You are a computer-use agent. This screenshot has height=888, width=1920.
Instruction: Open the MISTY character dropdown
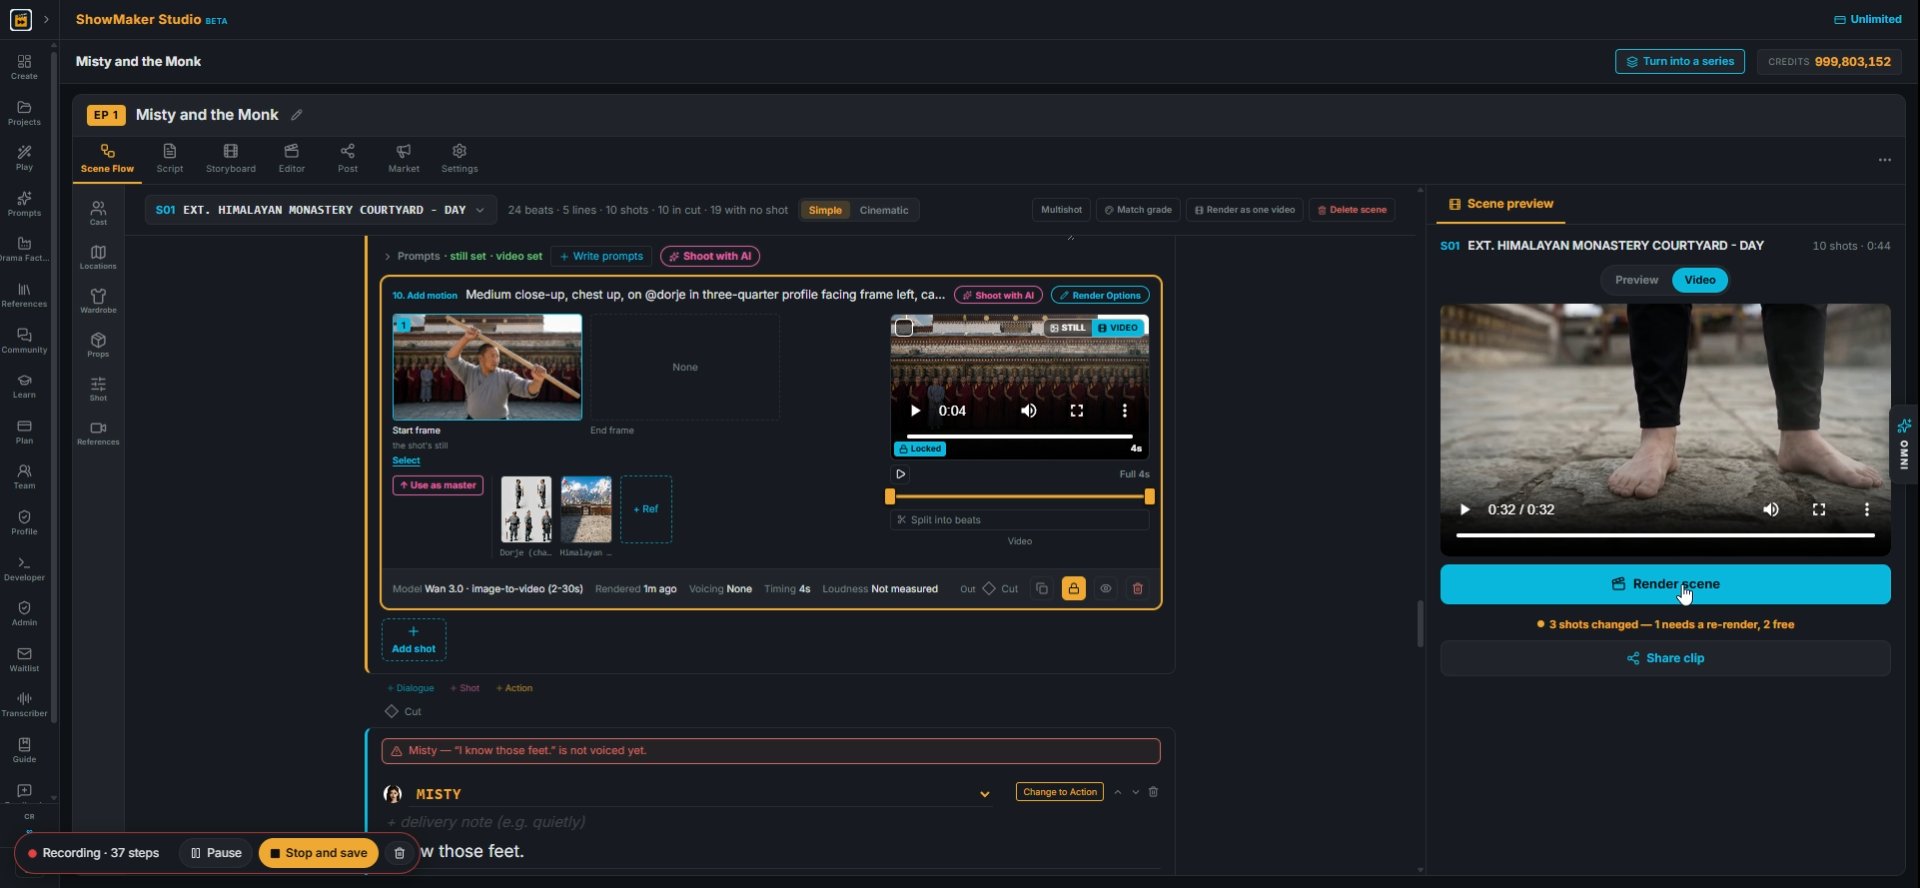click(x=984, y=794)
